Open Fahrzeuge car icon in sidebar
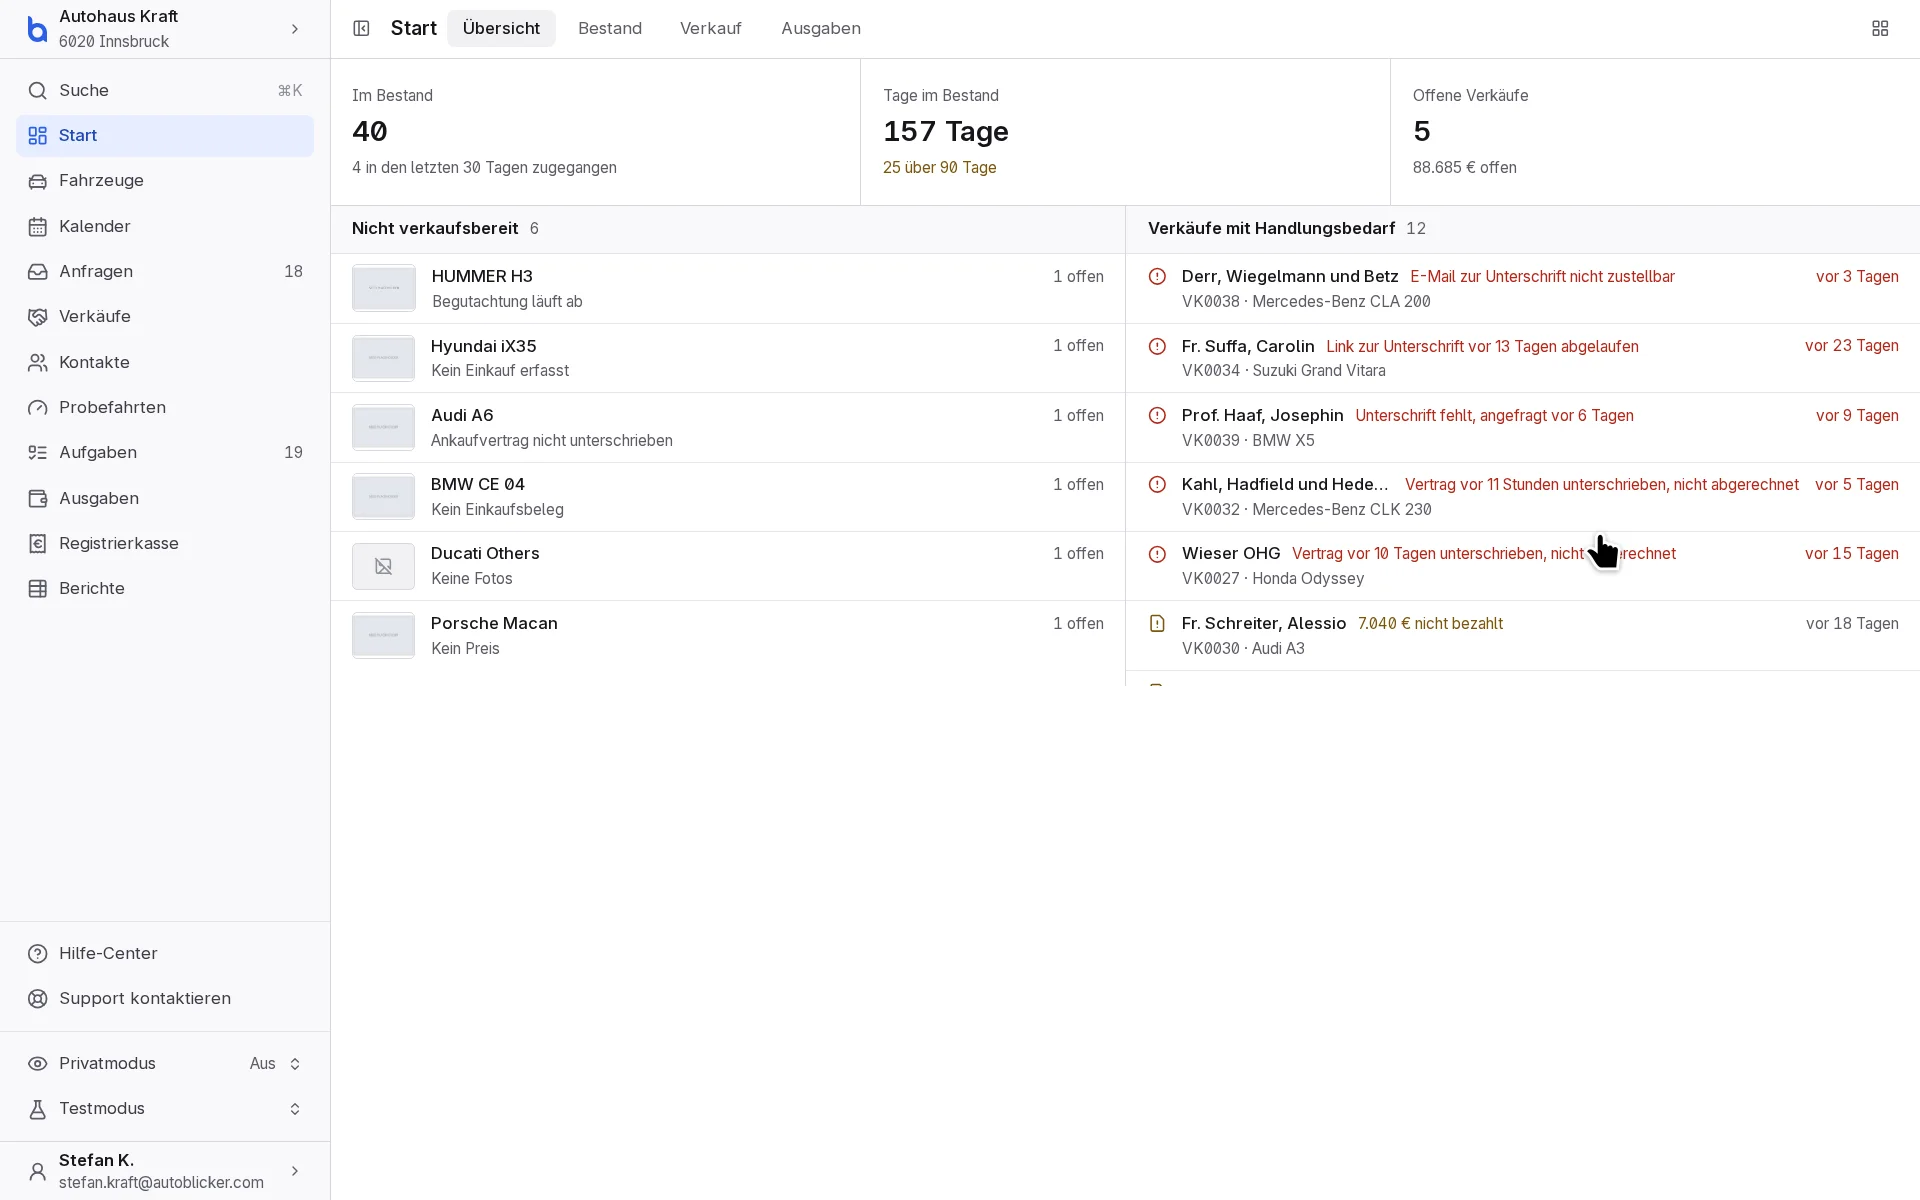The image size is (1920, 1200). pyautogui.click(x=38, y=181)
